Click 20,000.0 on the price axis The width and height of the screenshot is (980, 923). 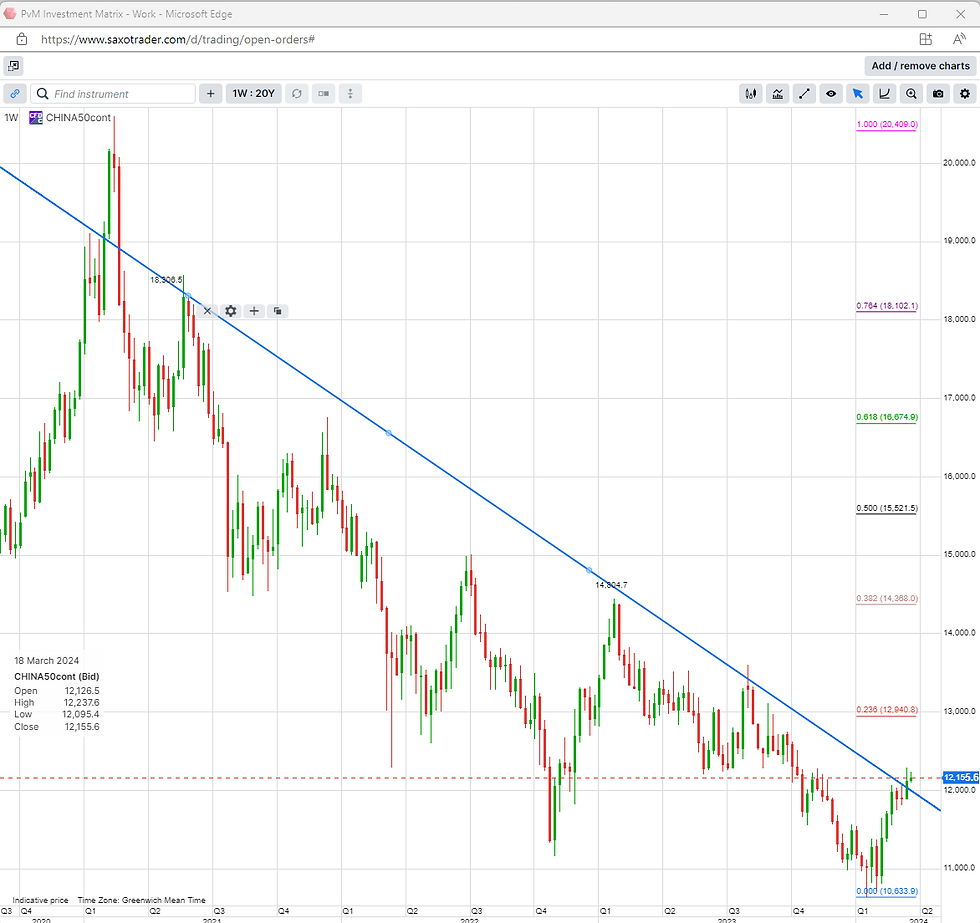point(959,162)
